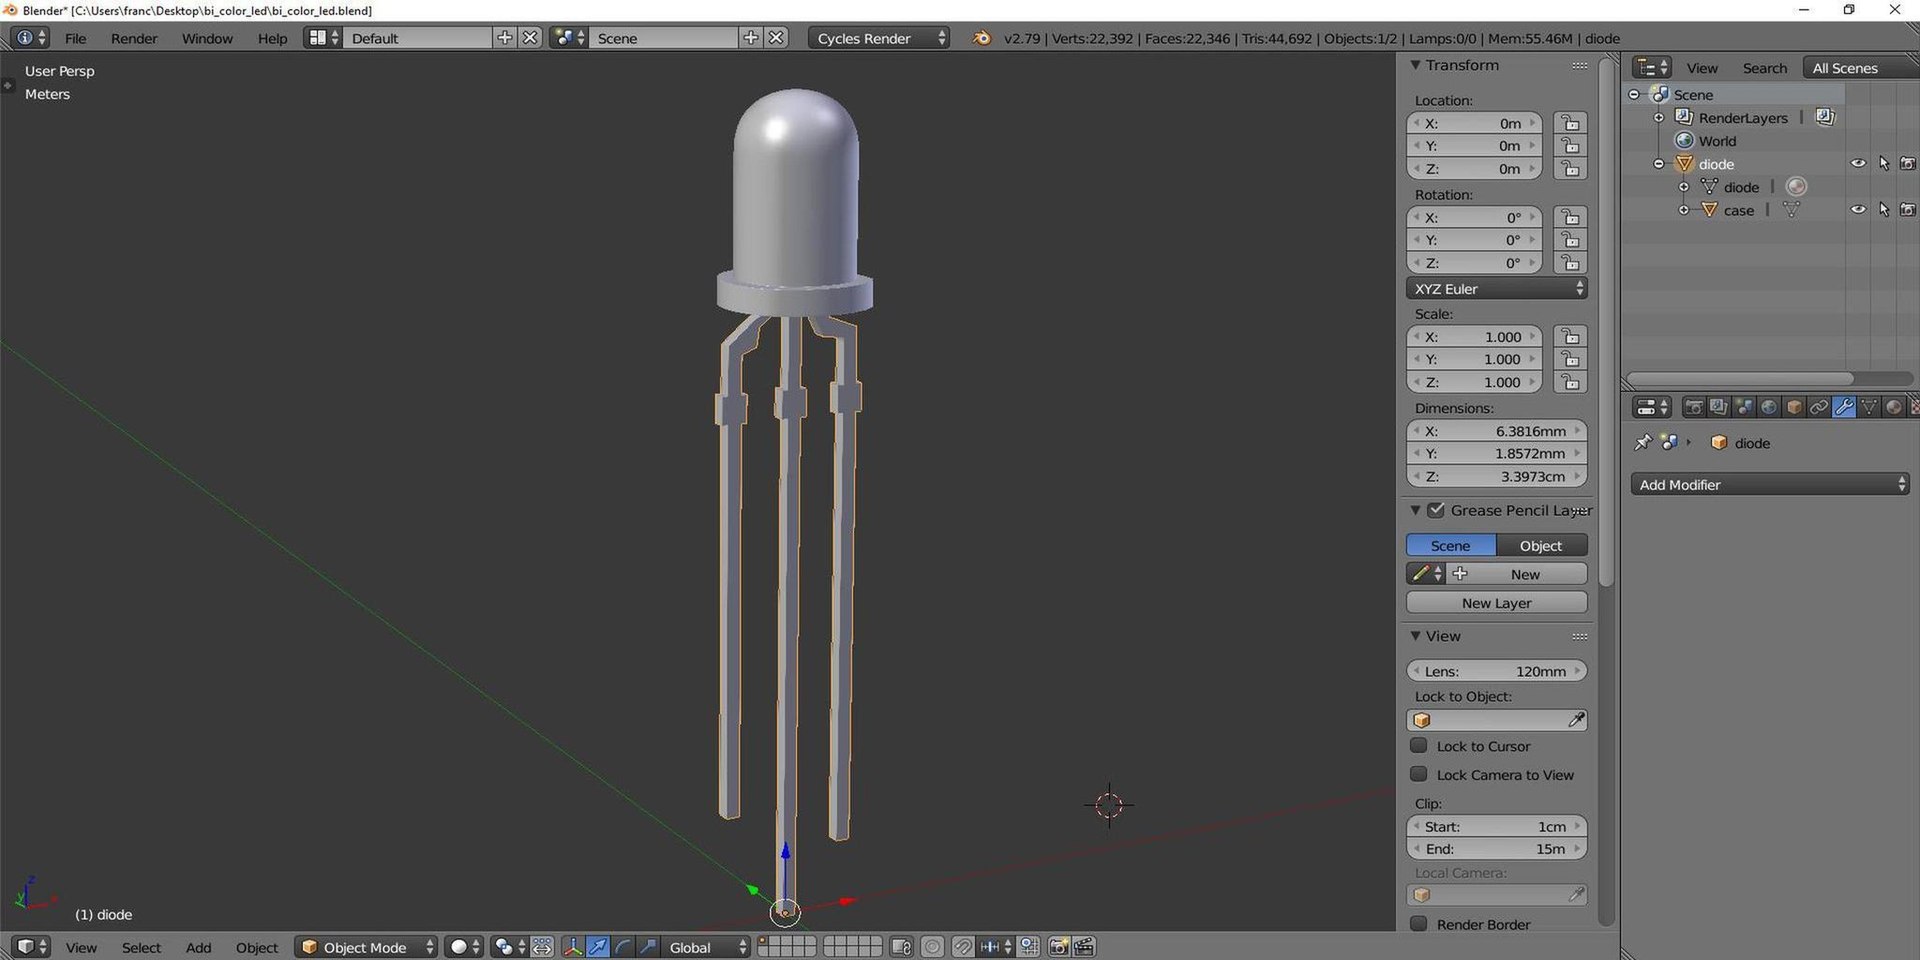Select the translate manipulator arrow icon
The image size is (1920, 960).
point(598,947)
